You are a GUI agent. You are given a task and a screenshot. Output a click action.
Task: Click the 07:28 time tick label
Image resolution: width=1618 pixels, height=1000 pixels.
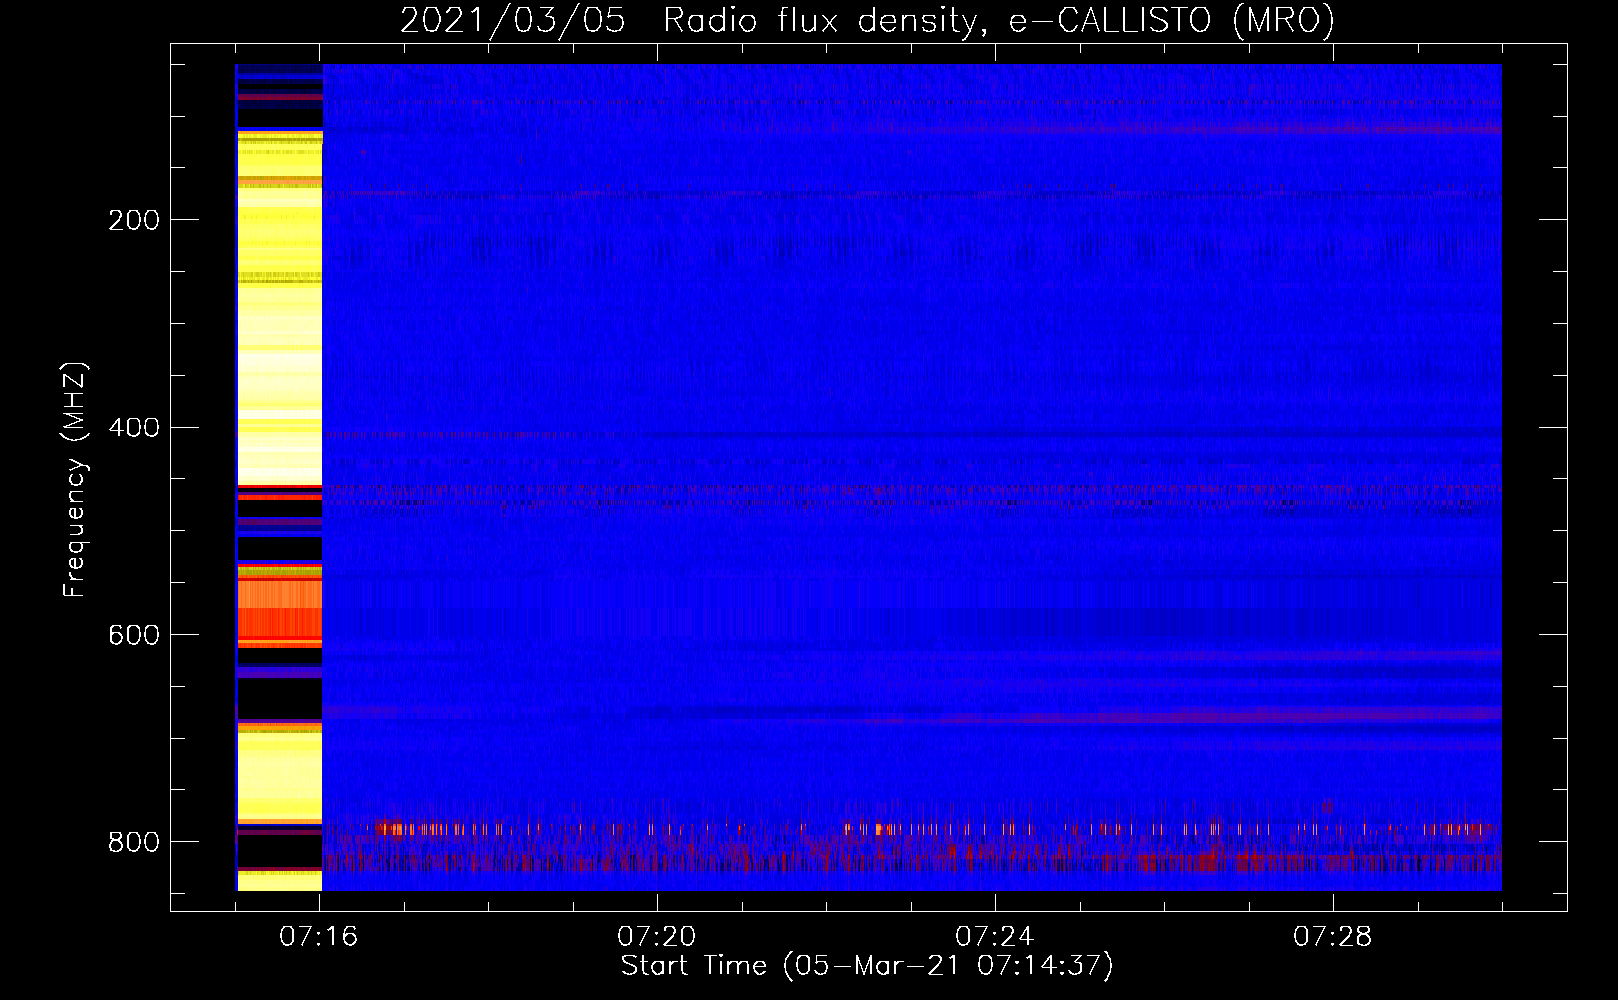tap(1333, 937)
